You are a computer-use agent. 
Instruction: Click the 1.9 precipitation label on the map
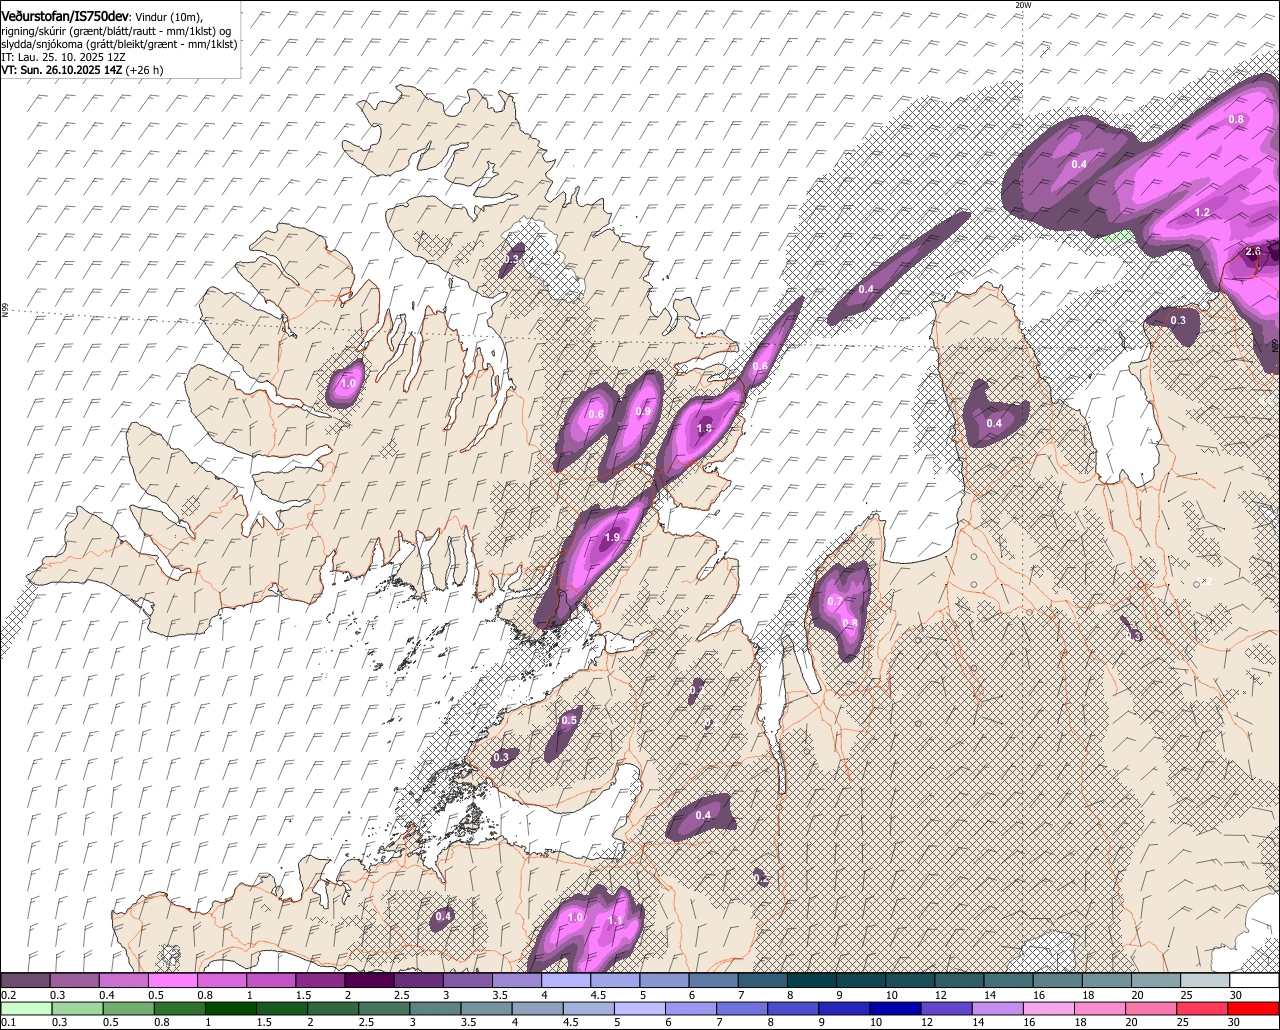[x=612, y=538]
